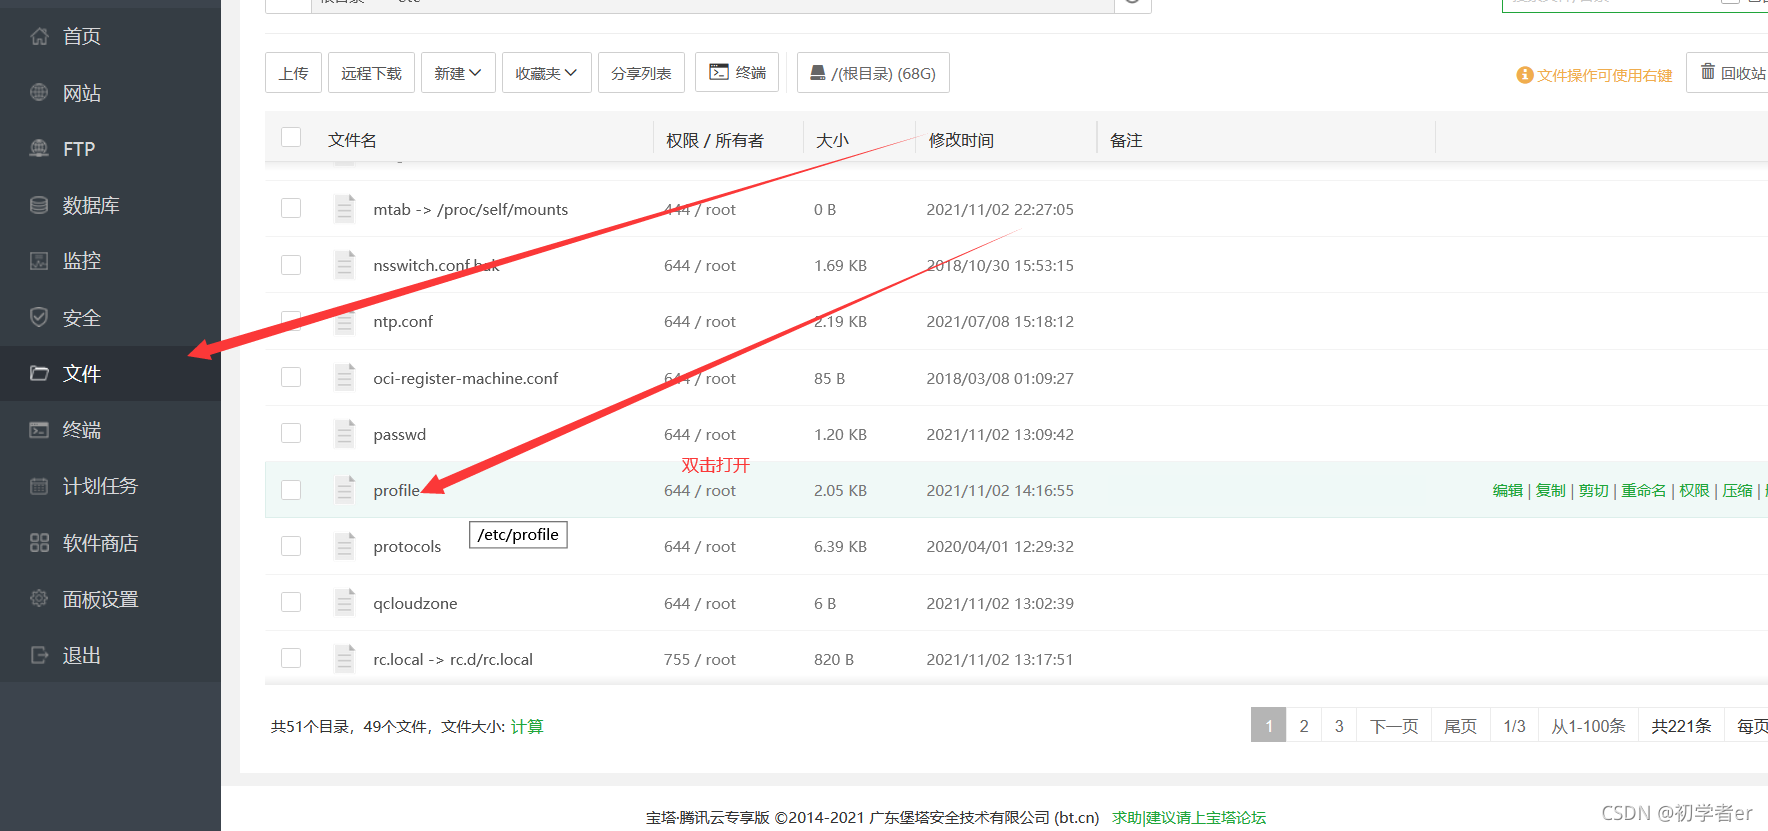Click the file icon of oci-register-machine.conf
1768x831 pixels.
click(x=345, y=378)
